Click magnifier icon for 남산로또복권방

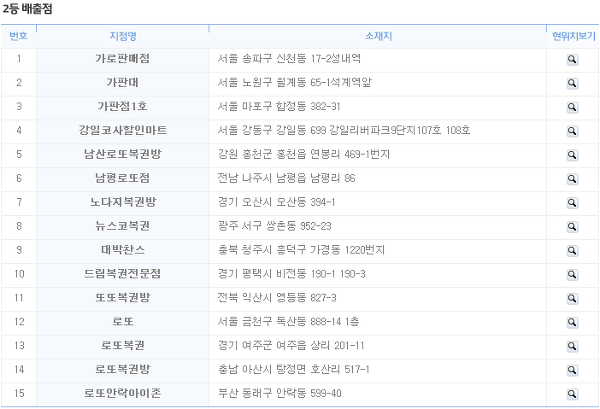pyautogui.click(x=572, y=155)
